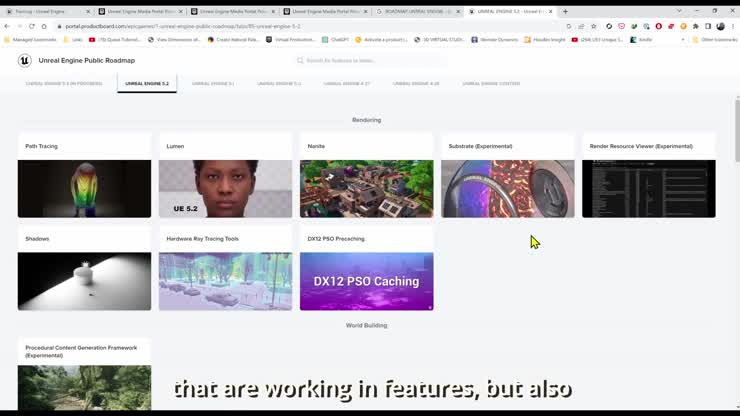Screen dimensions: 740x416
Task: Open the Chrome profile avatar
Action: (x=720, y=26)
